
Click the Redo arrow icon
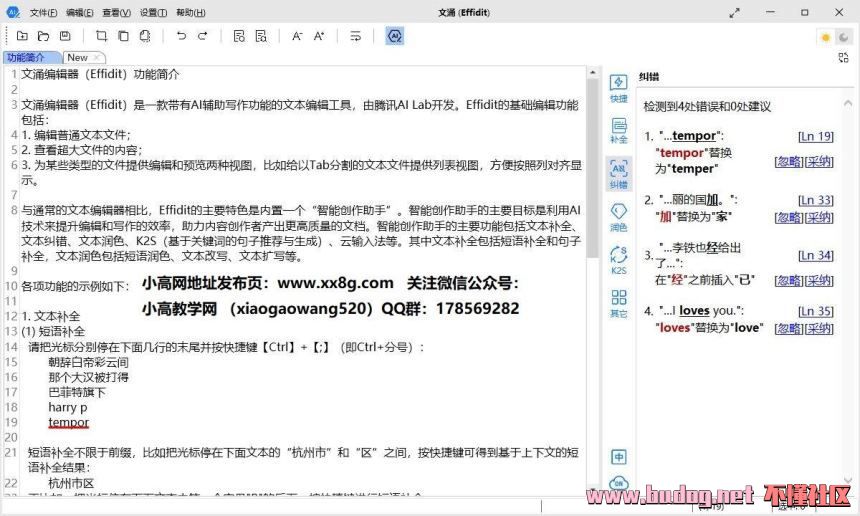click(203, 36)
